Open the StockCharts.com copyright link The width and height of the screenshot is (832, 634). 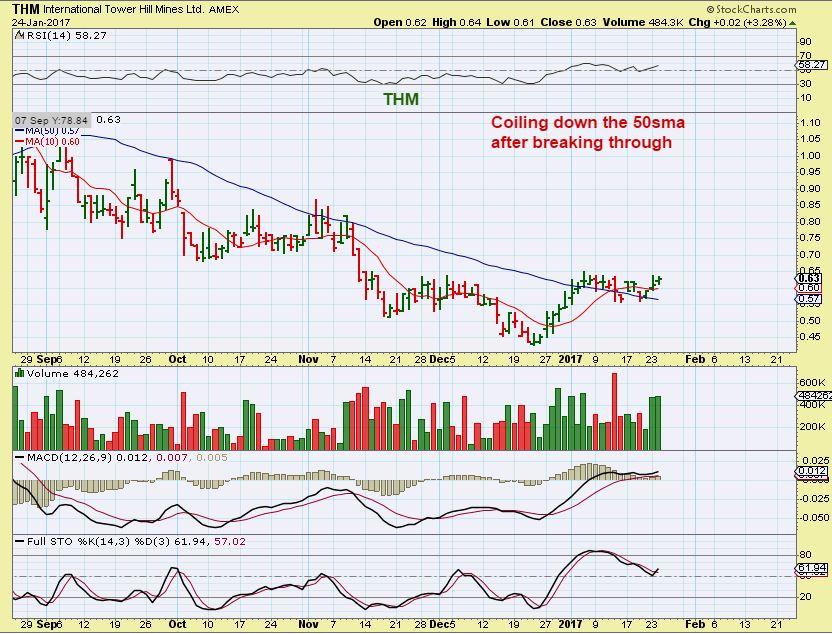point(751,10)
